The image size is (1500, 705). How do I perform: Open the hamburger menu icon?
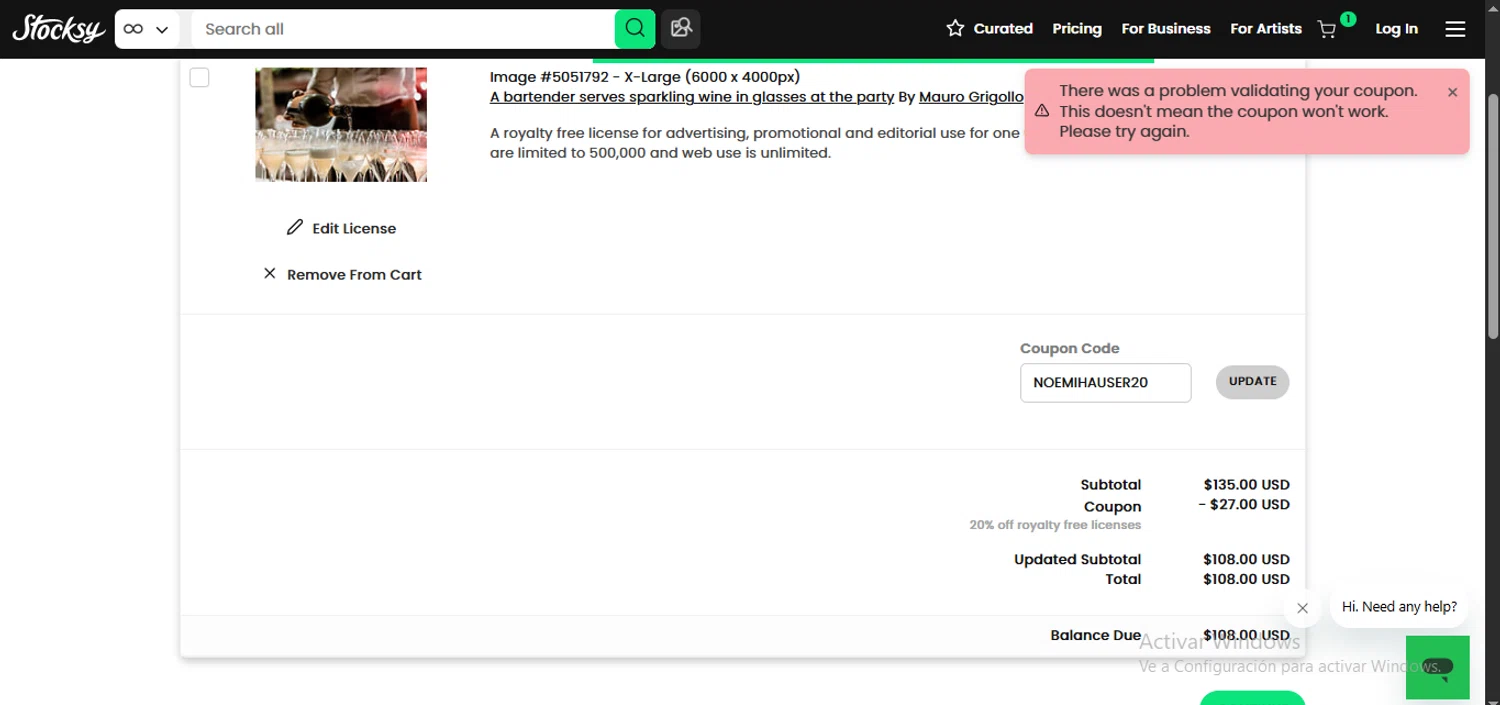coord(1455,29)
